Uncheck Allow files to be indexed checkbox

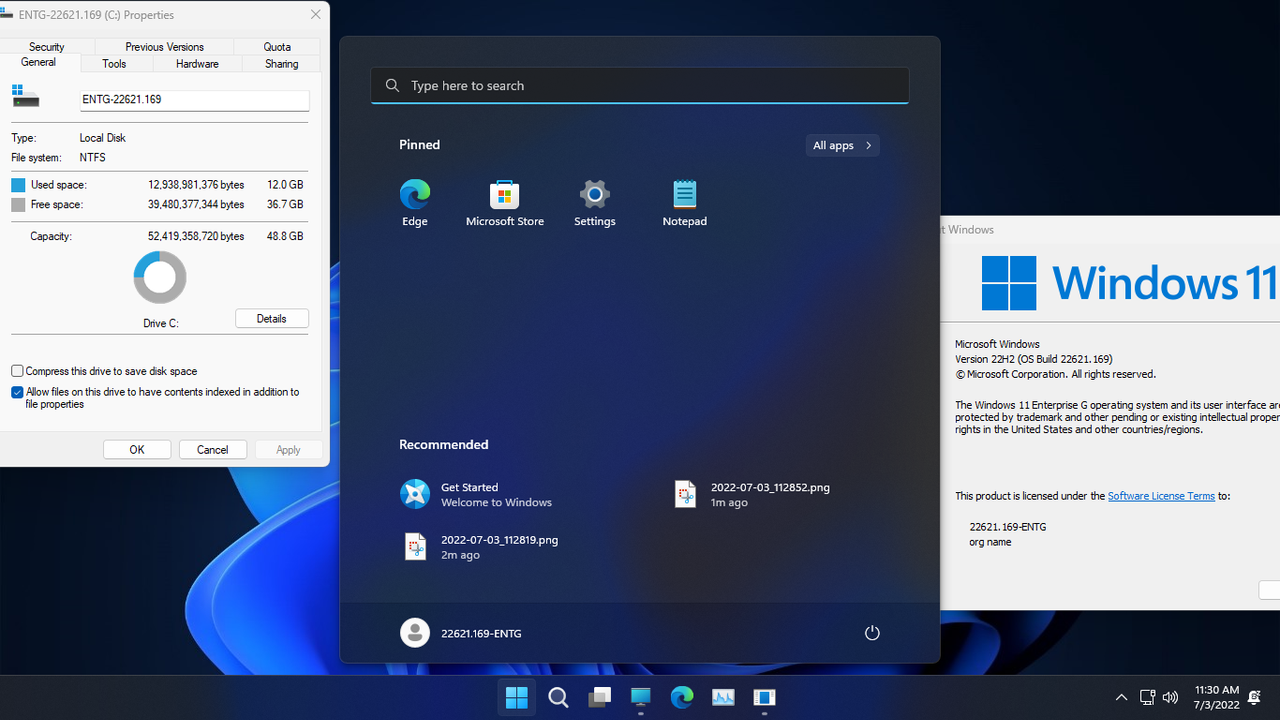17,392
